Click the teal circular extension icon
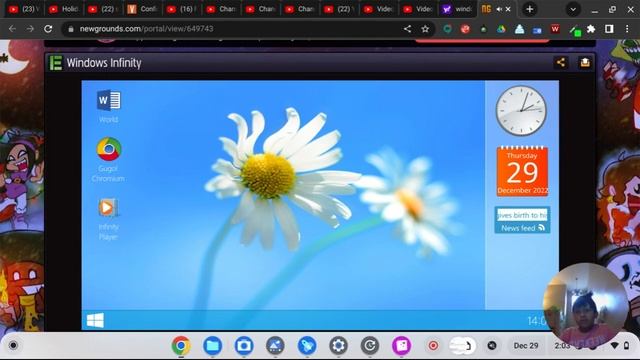Image resolution: width=640 pixels, height=360 pixels. 448,29
